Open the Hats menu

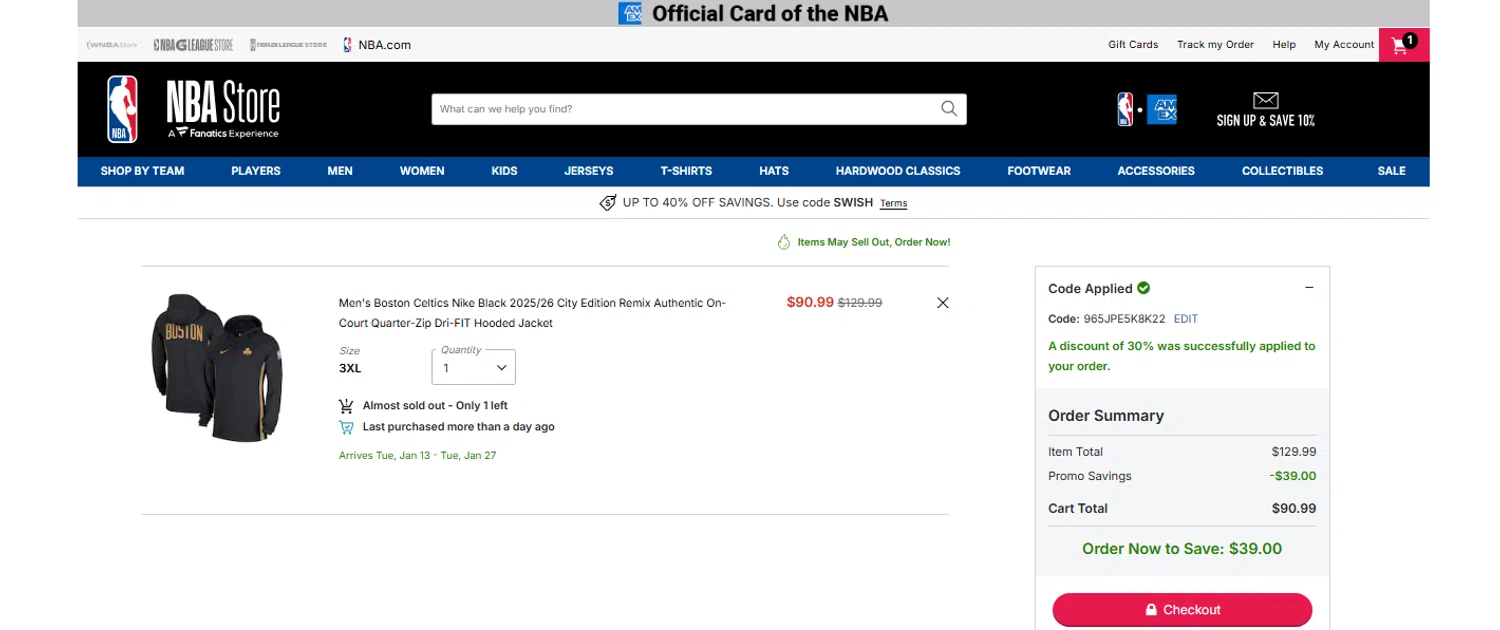[x=774, y=171]
